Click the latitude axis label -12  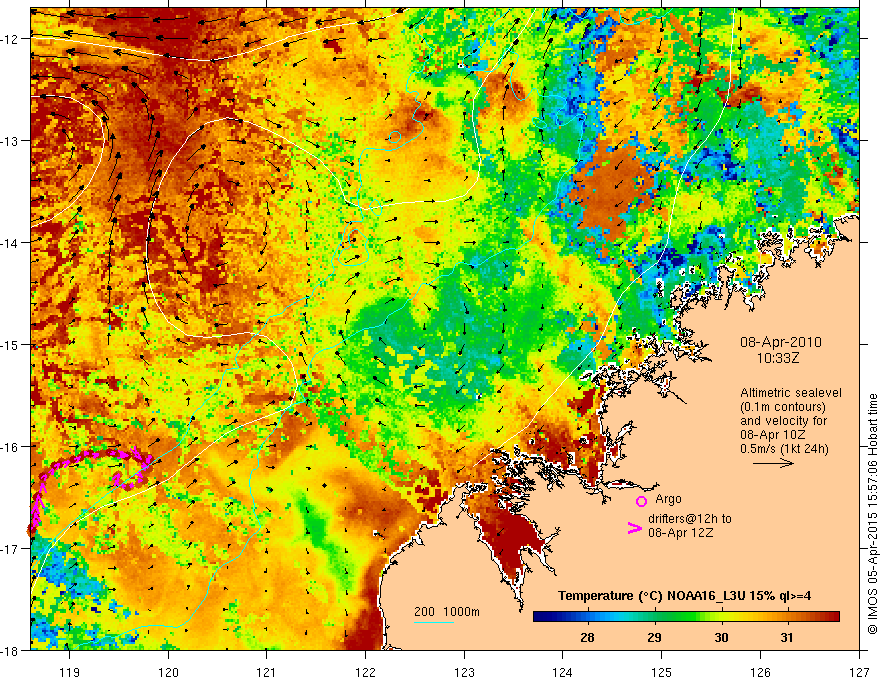[11, 39]
